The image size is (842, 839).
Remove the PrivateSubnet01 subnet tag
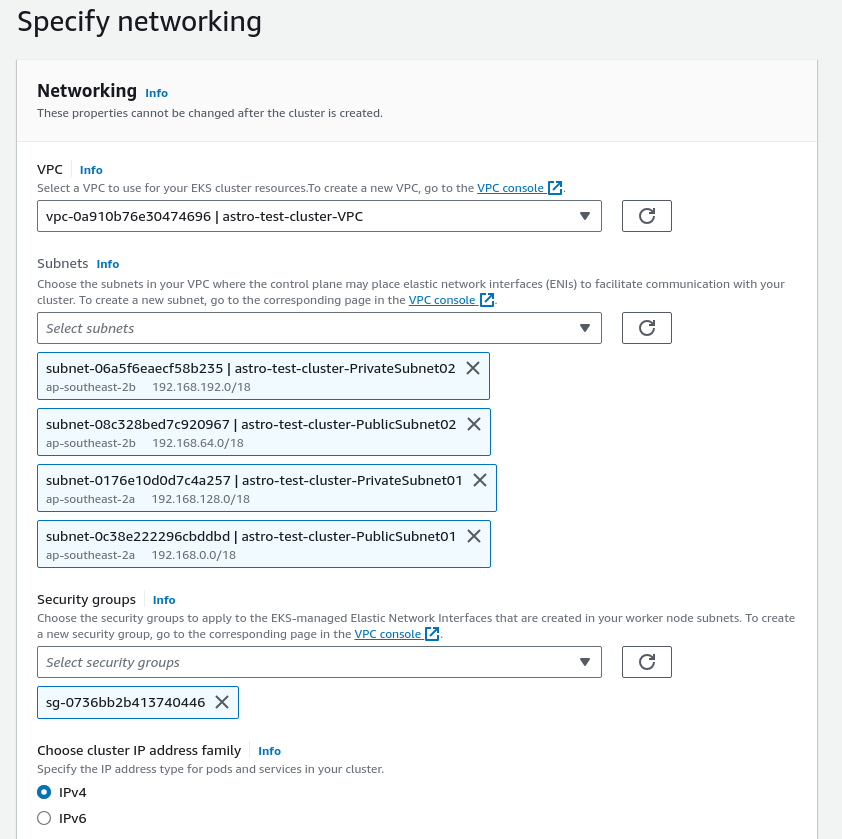[479, 479]
